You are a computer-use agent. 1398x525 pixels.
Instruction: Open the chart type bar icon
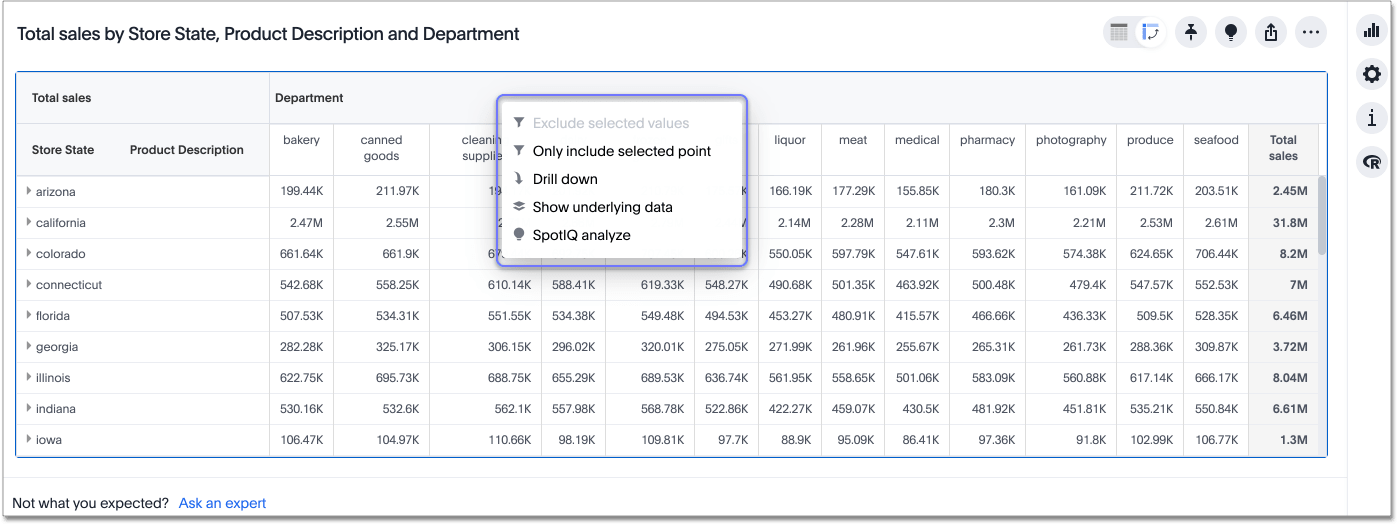click(x=1370, y=31)
